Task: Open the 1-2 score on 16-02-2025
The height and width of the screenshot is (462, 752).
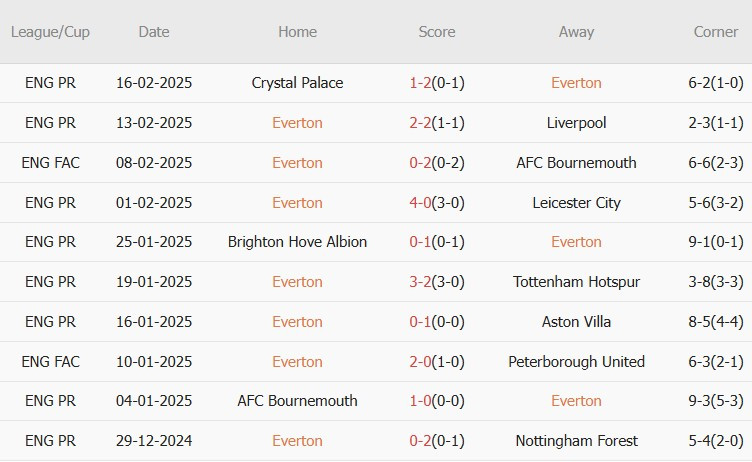Action: (x=420, y=83)
